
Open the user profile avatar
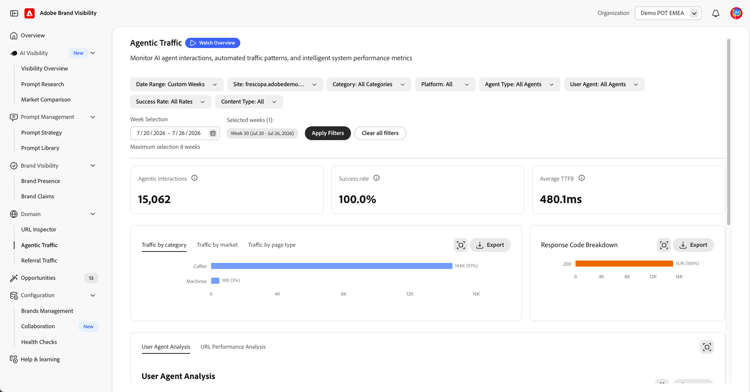point(736,13)
